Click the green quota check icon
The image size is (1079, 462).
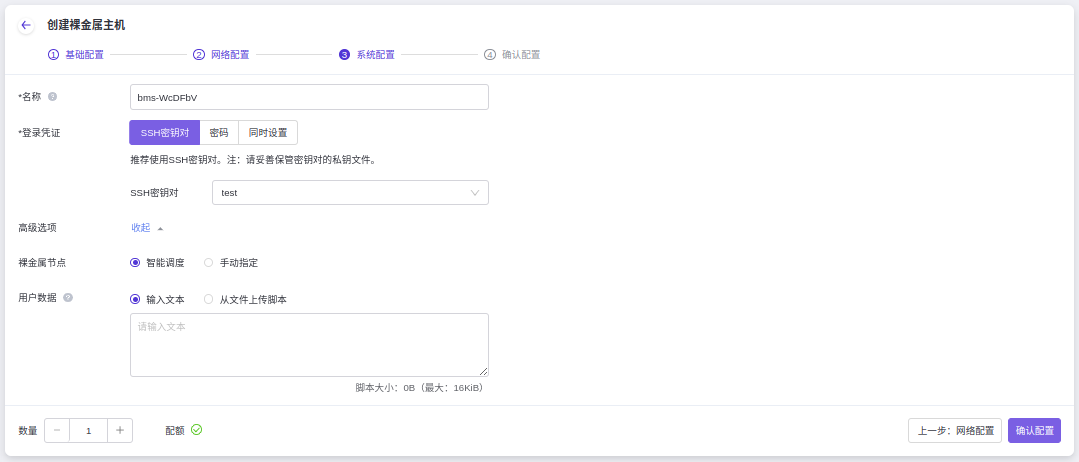pyautogui.click(x=196, y=430)
